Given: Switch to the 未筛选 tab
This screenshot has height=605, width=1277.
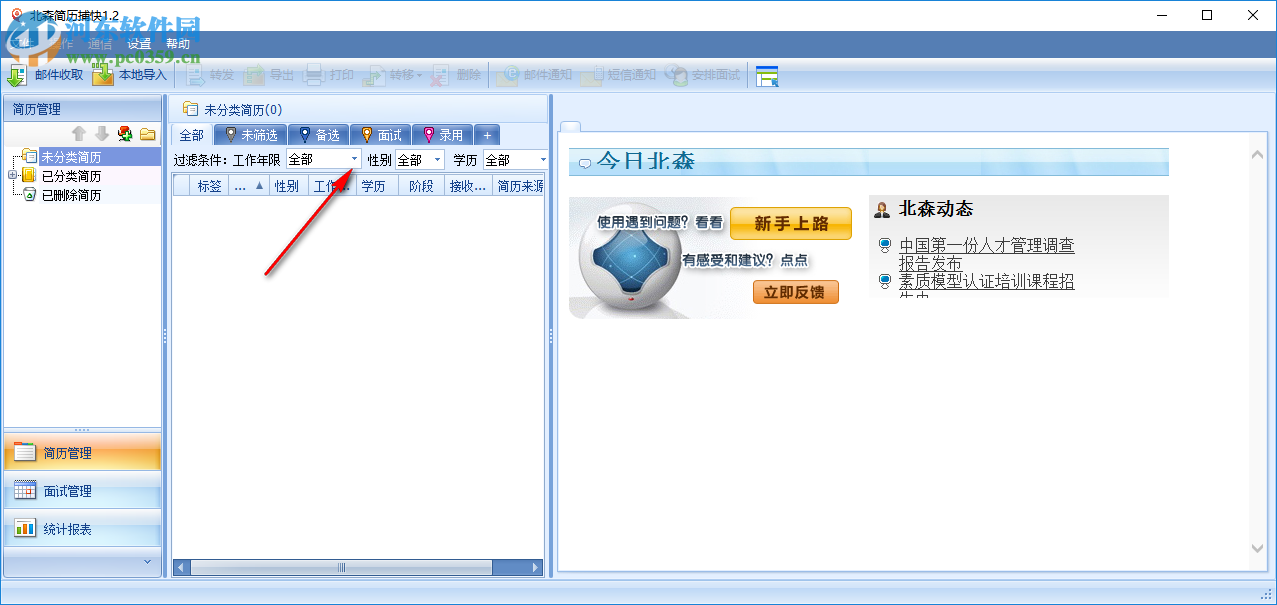Looking at the screenshot, I should pos(250,135).
